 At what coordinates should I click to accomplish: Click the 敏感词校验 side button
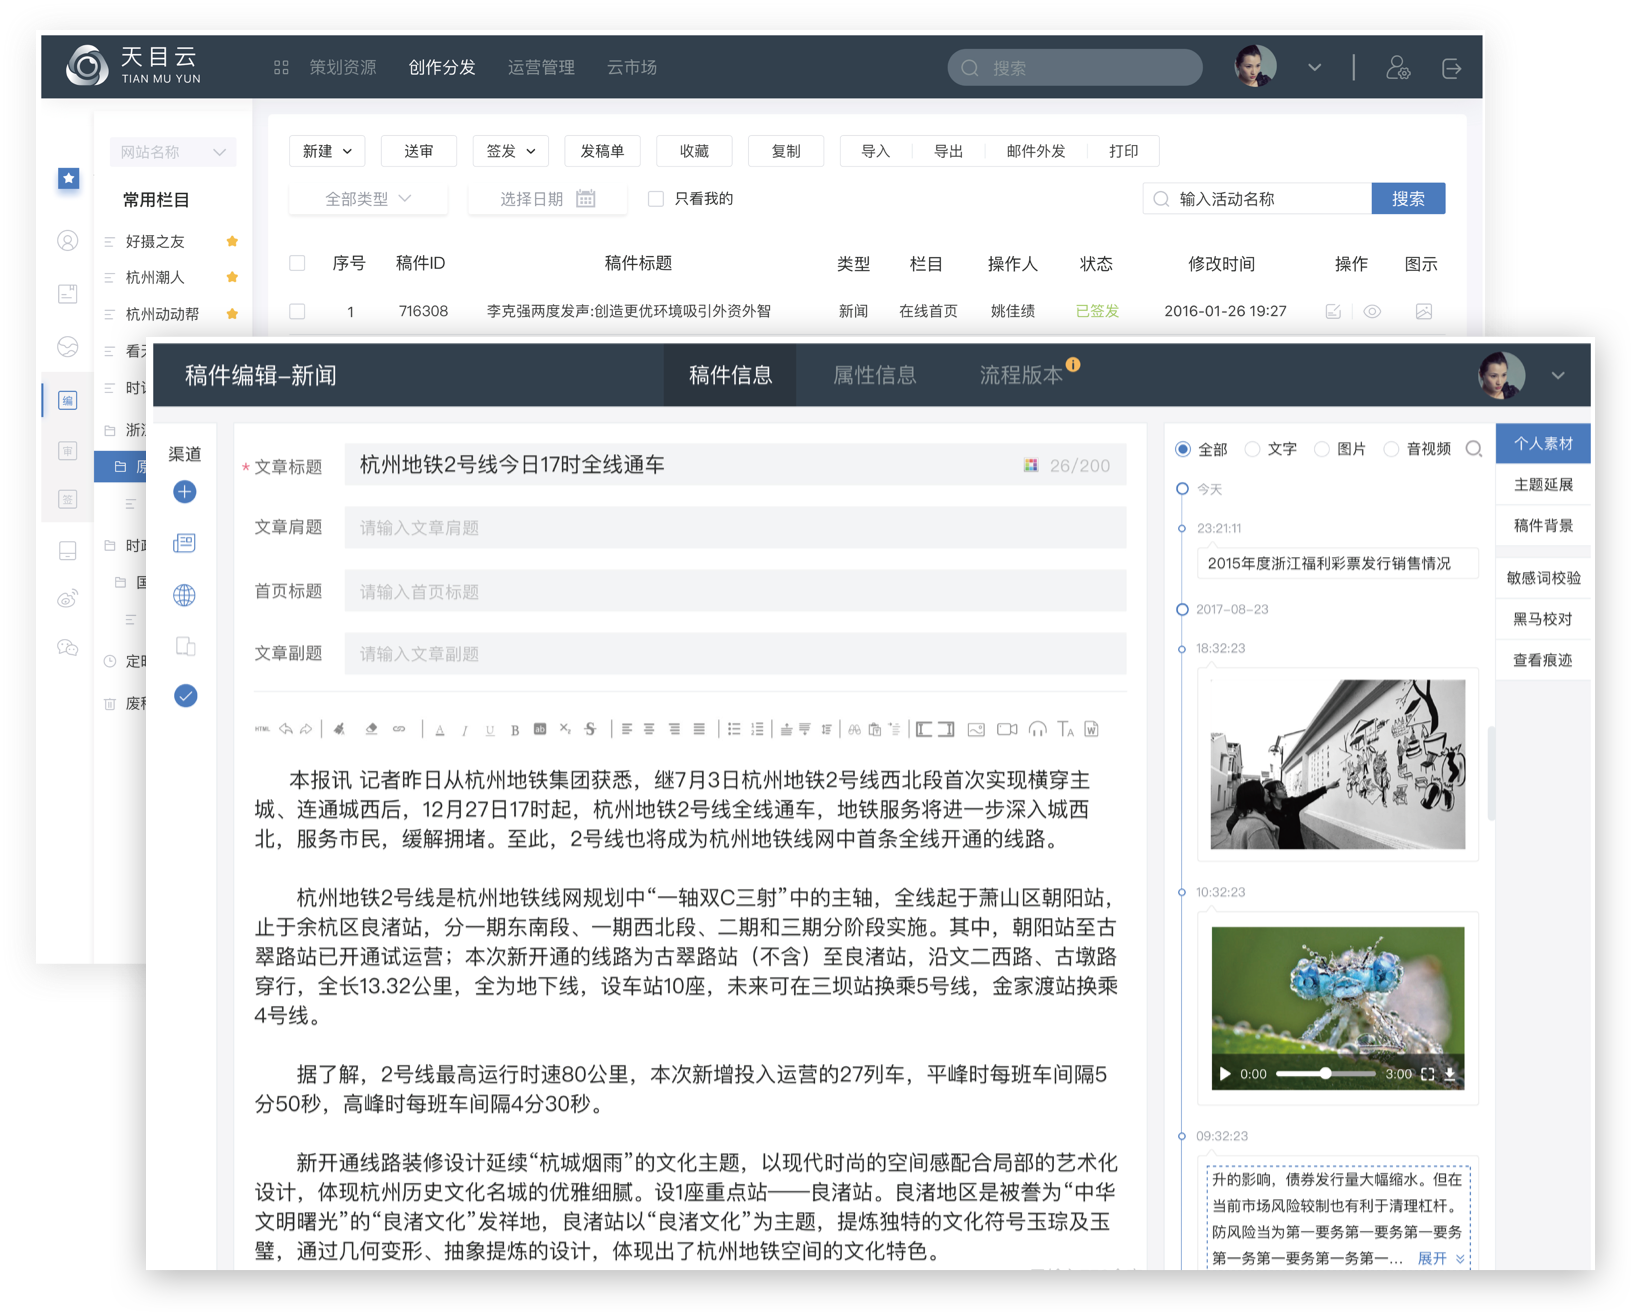(x=1543, y=578)
